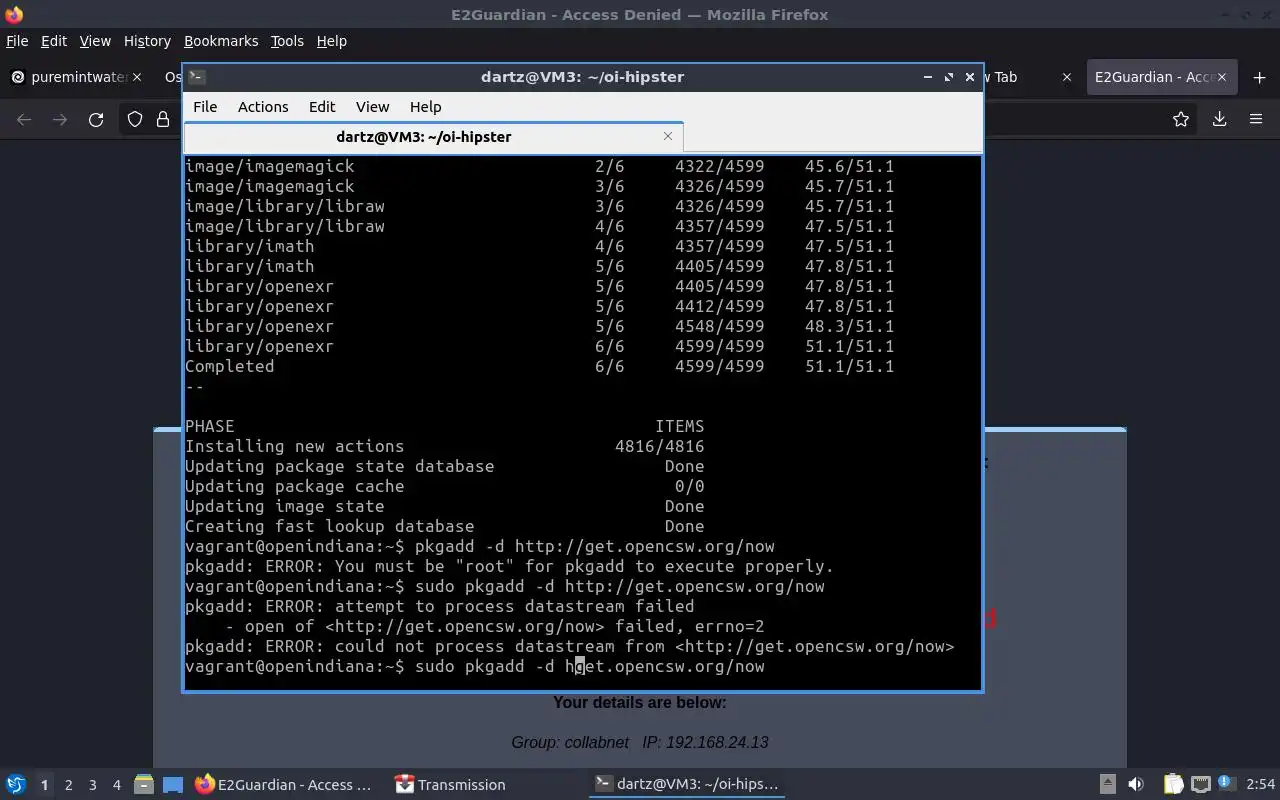This screenshot has height=800, width=1280.
Task: Click 'Your details are below:' page text
Action: [640, 702]
